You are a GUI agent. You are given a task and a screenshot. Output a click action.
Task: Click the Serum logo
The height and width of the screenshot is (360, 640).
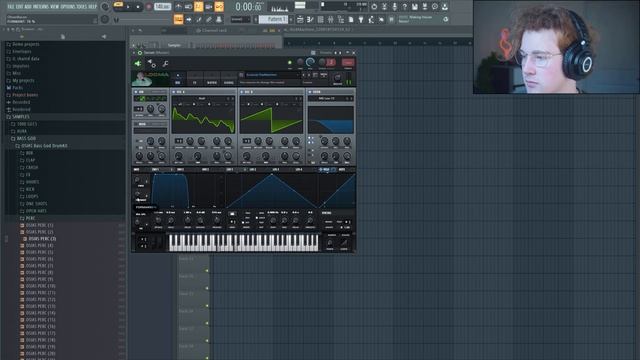(151, 78)
